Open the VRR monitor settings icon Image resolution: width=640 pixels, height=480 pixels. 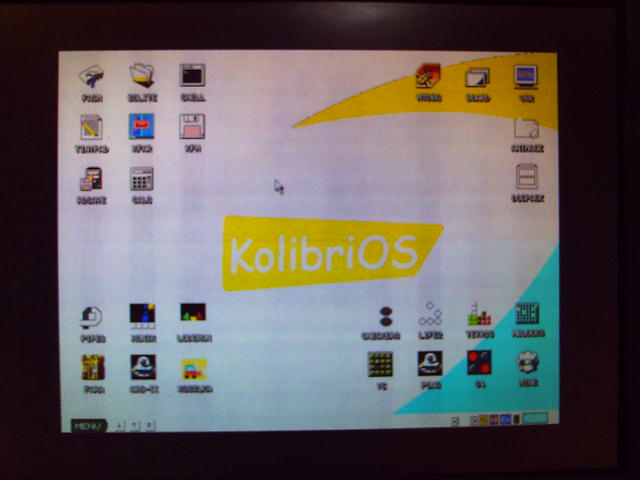pos(526,76)
